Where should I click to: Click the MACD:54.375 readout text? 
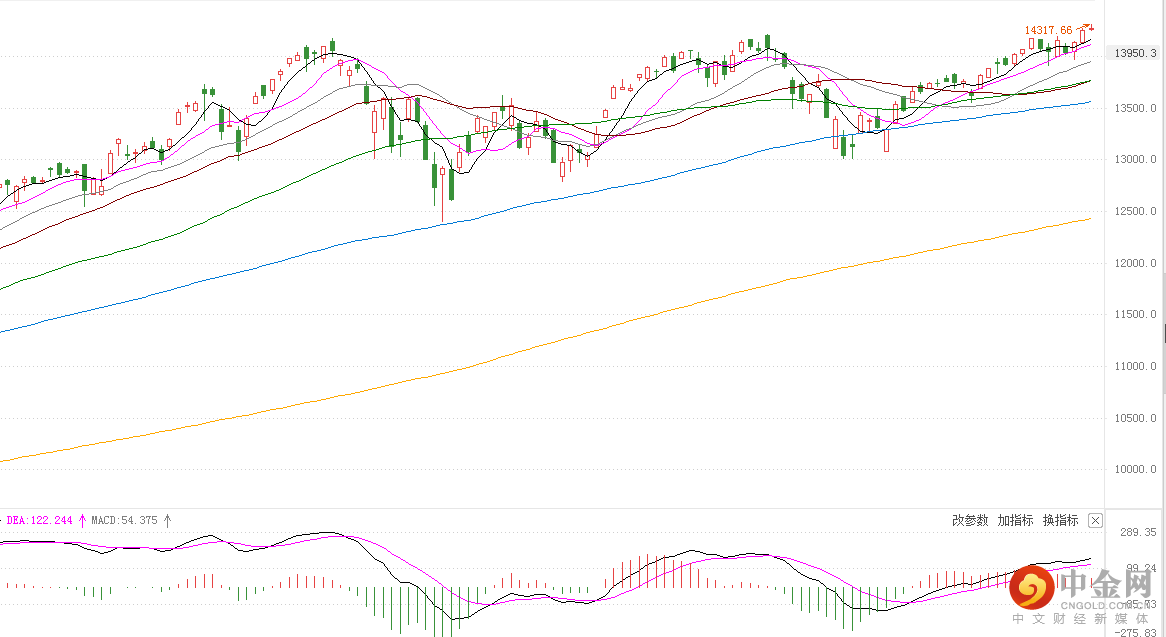pyautogui.click(x=124, y=520)
